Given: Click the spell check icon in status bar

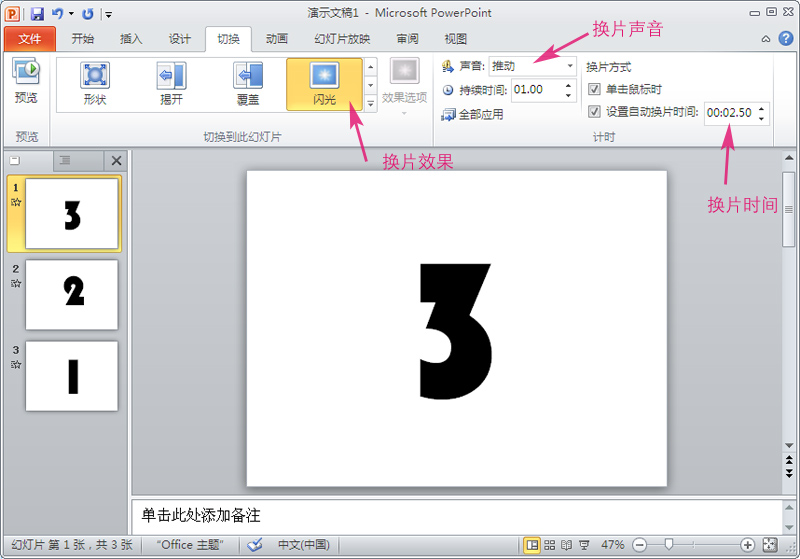Looking at the screenshot, I should pos(255,545).
